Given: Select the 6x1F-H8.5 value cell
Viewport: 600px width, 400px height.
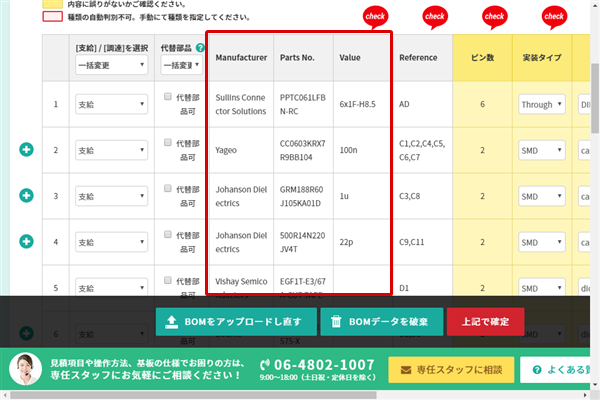Looking at the screenshot, I should coord(363,104).
